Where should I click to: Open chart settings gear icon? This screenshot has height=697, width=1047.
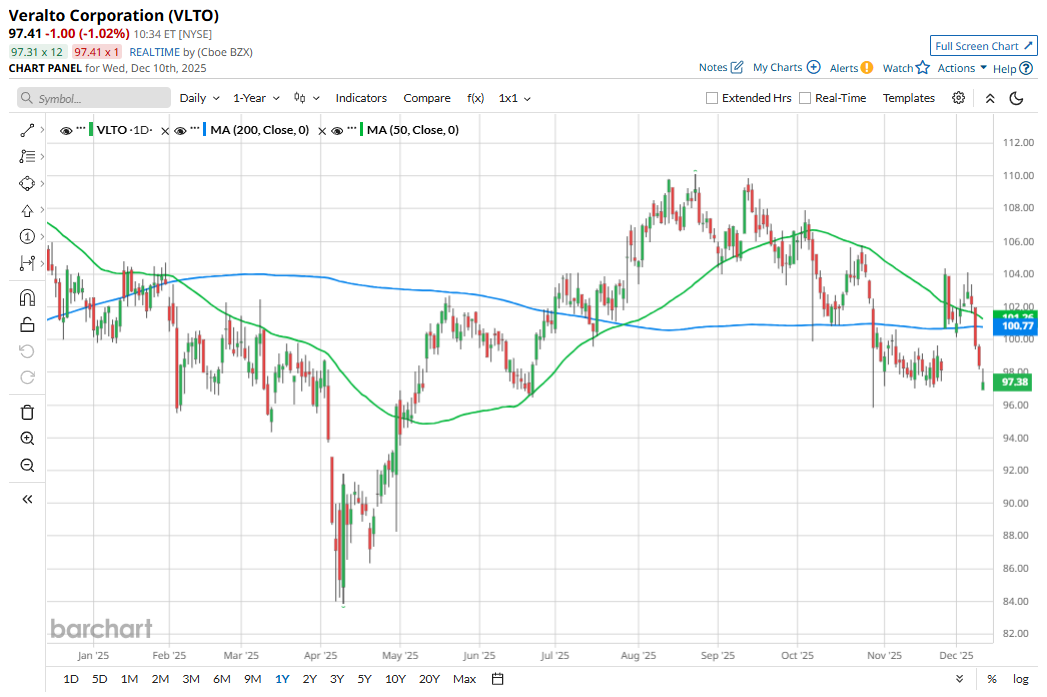(958, 98)
